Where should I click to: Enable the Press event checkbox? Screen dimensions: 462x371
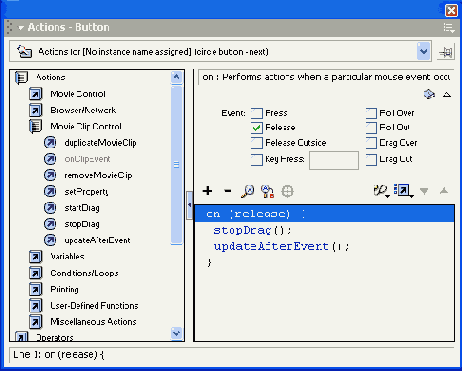[x=257, y=113]
